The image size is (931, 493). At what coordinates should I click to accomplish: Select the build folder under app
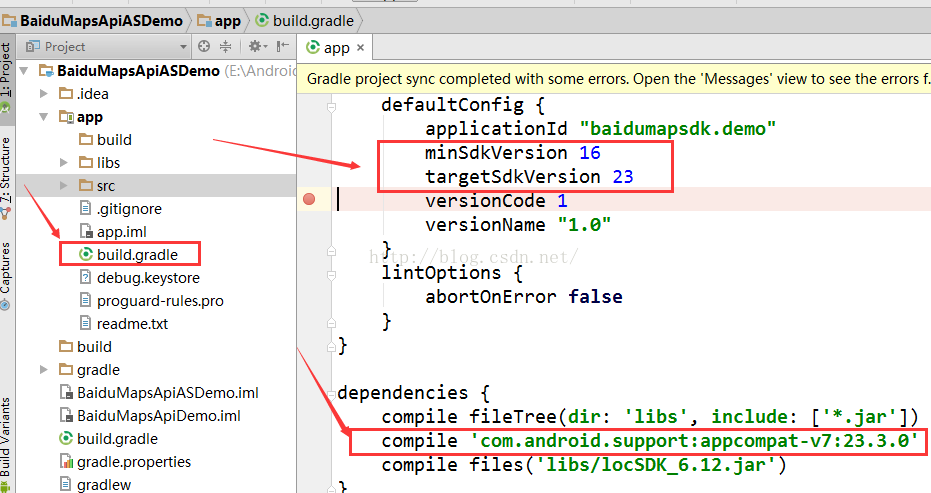click(106, 140)
